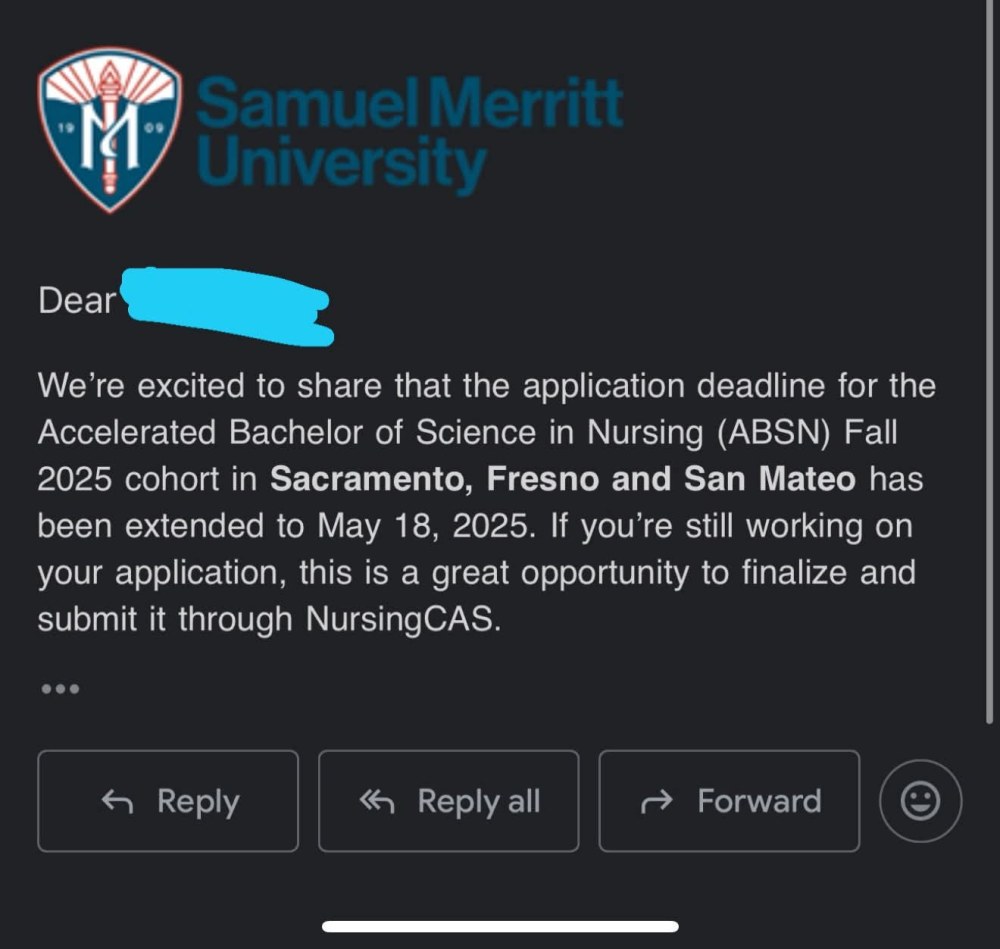
Task: Expand trimmed content via three dots
Action: [60, 689]
